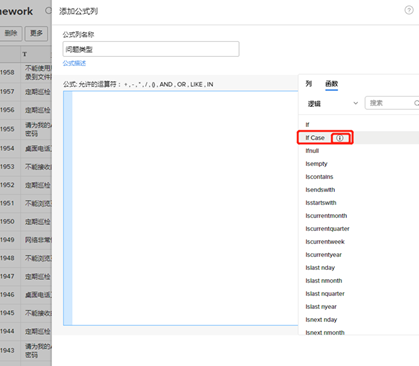
Task: Select the Iscontains function
Action: point(319,177)
